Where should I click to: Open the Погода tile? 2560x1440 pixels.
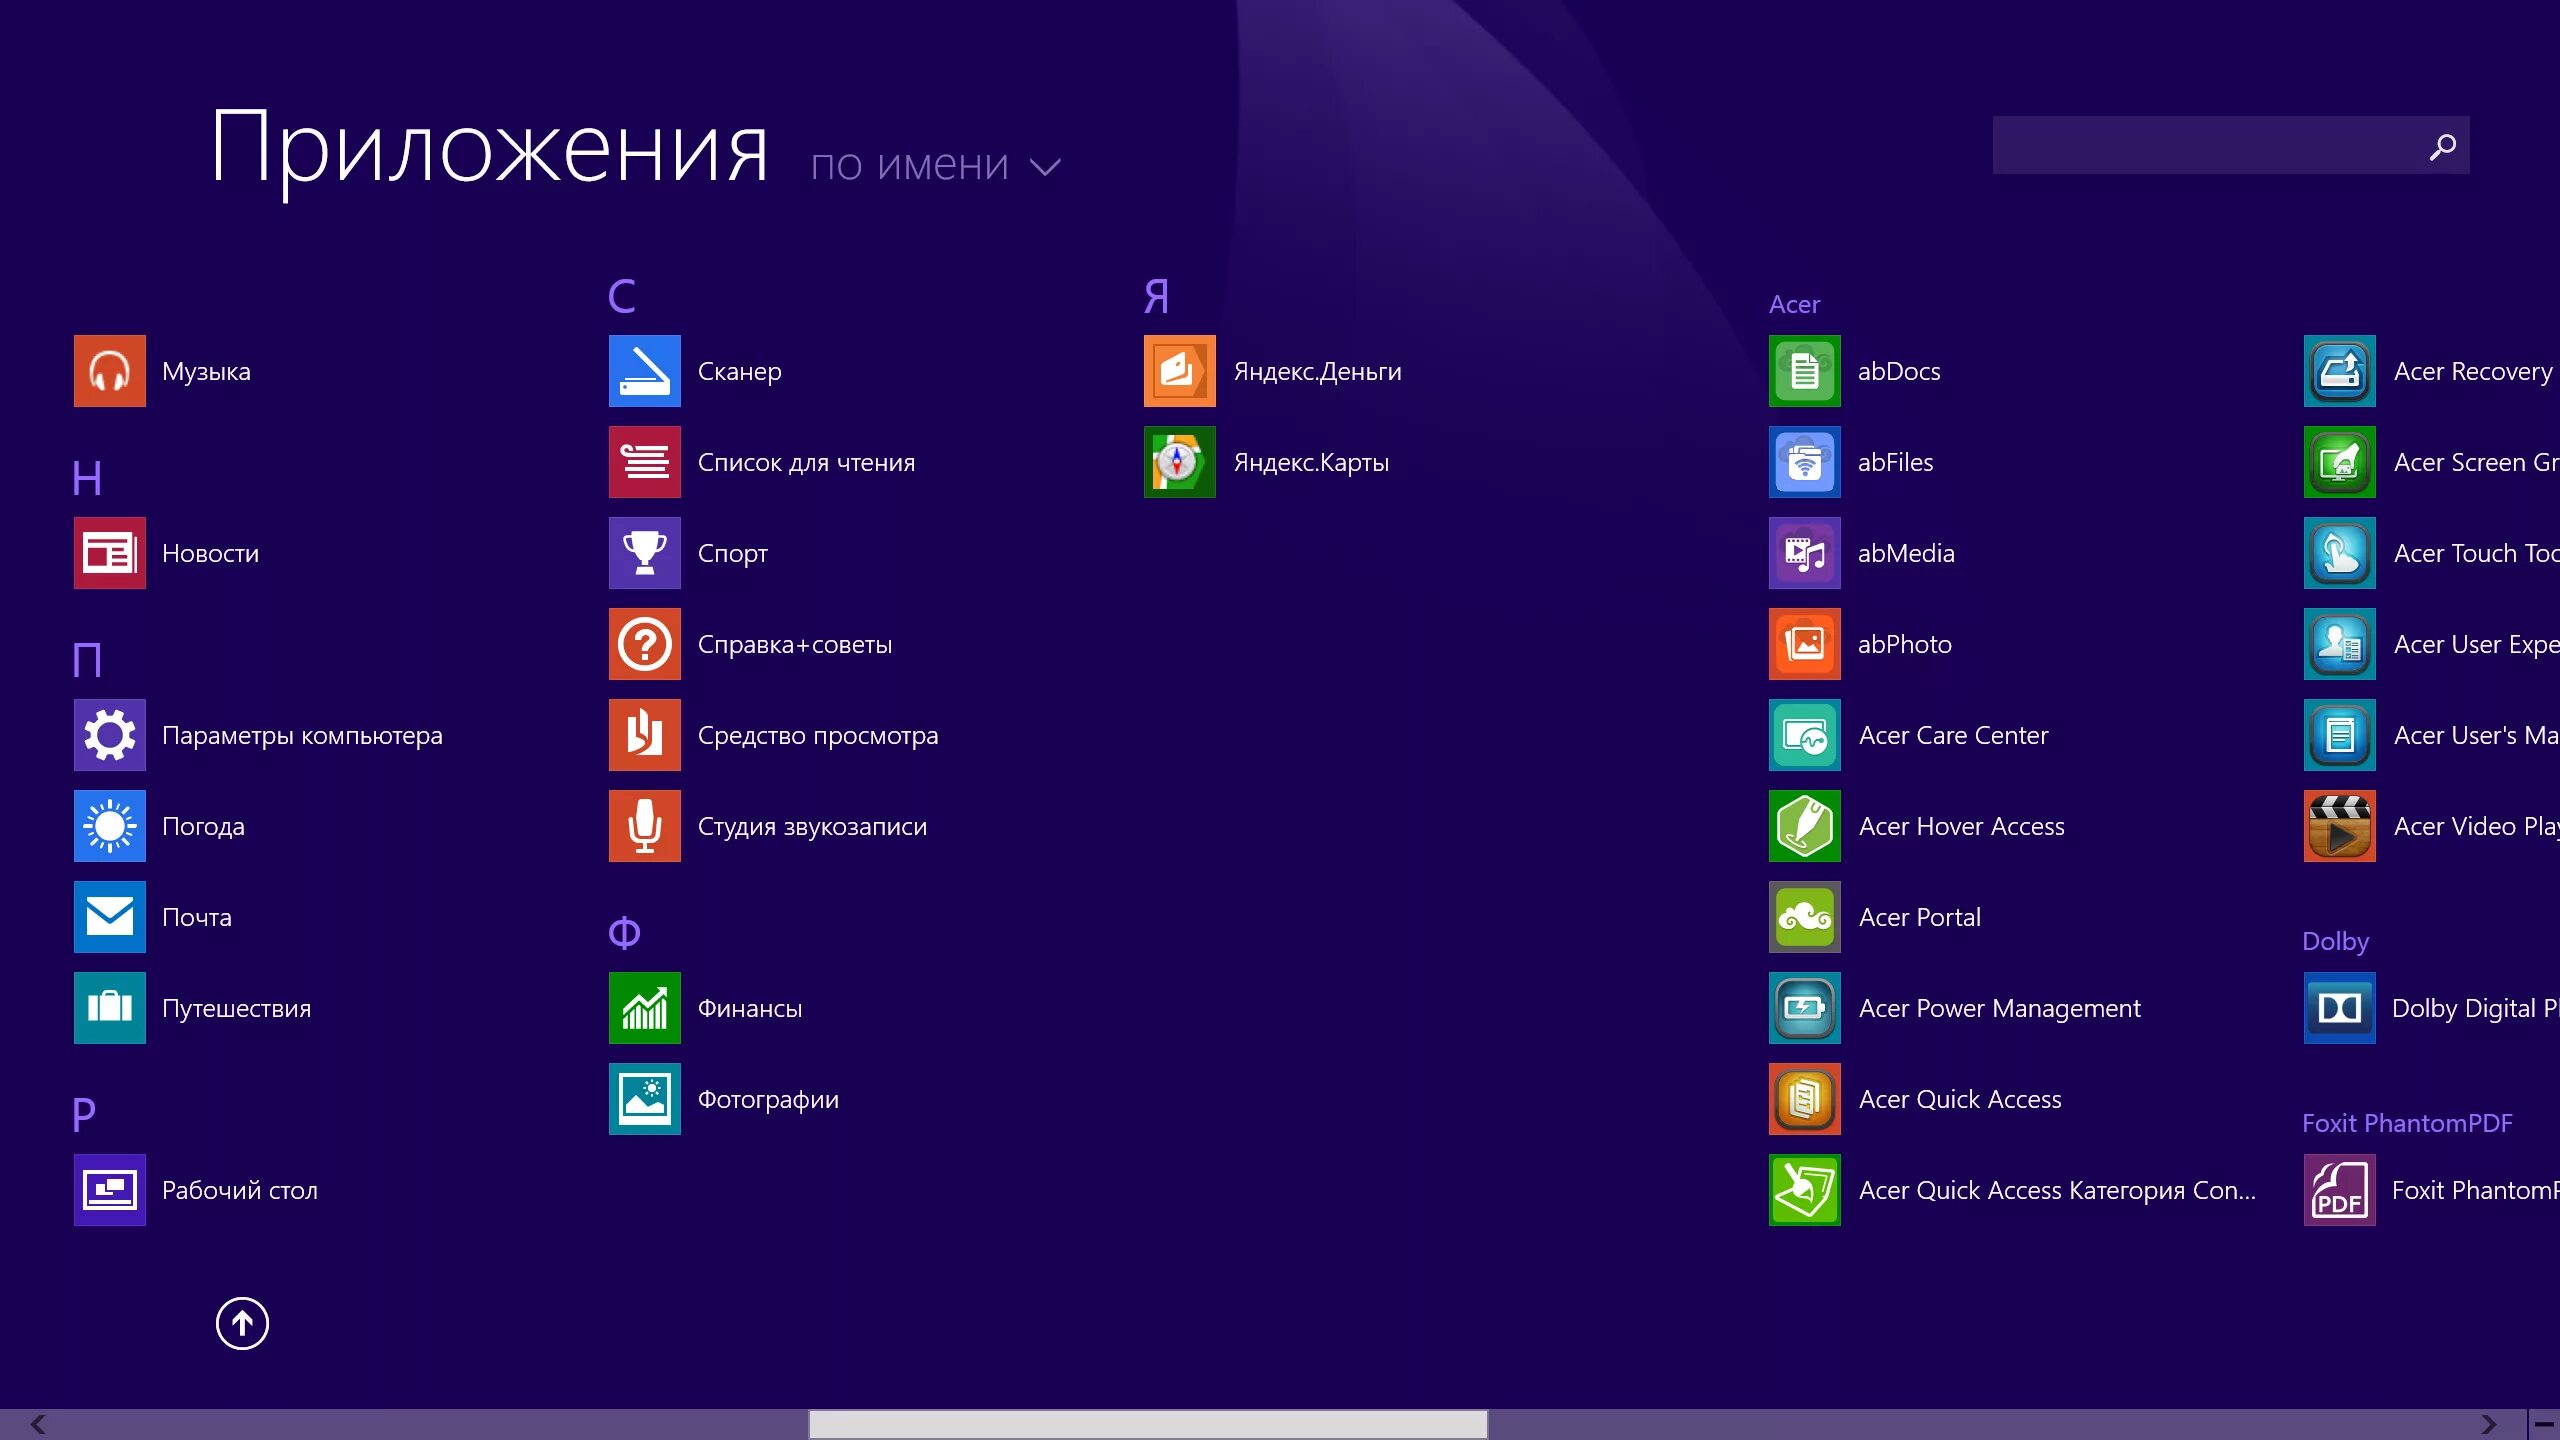click(203, 826)
